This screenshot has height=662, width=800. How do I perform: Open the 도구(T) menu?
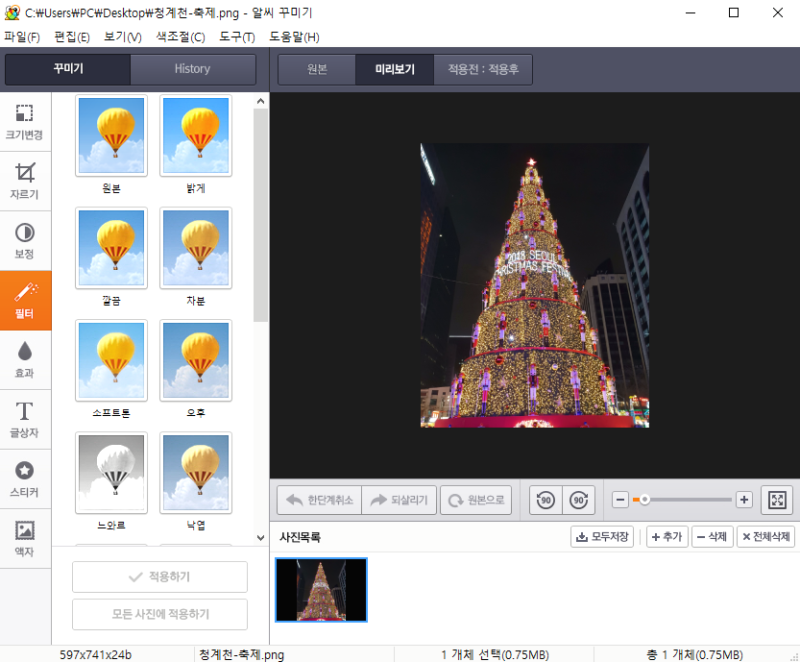tap(237, 37)
